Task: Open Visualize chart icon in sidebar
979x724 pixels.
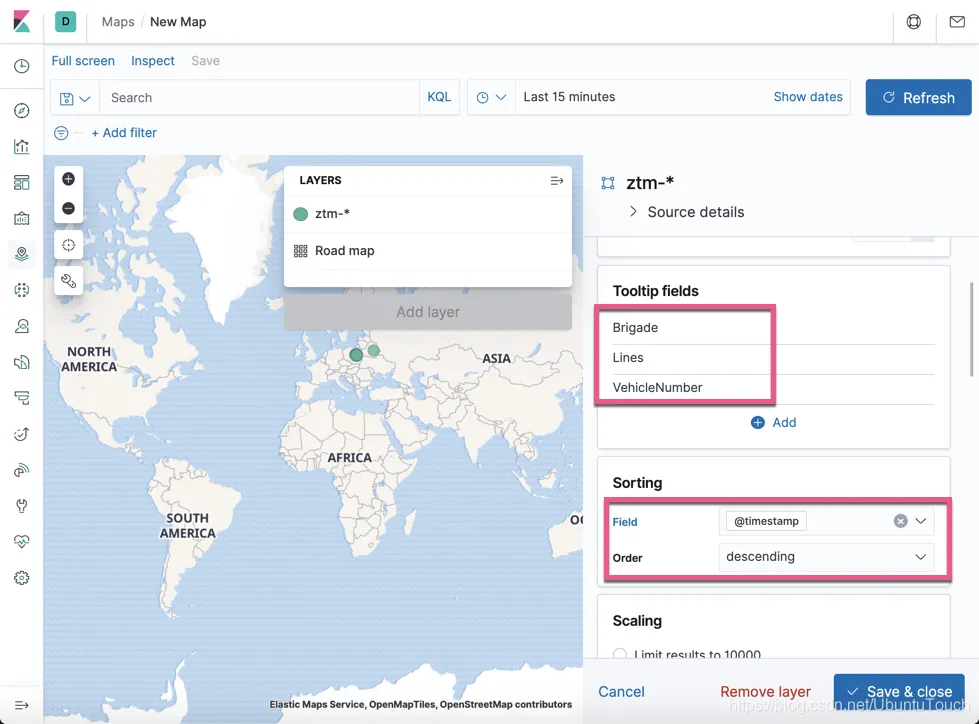Action: [x=22, y=147]
